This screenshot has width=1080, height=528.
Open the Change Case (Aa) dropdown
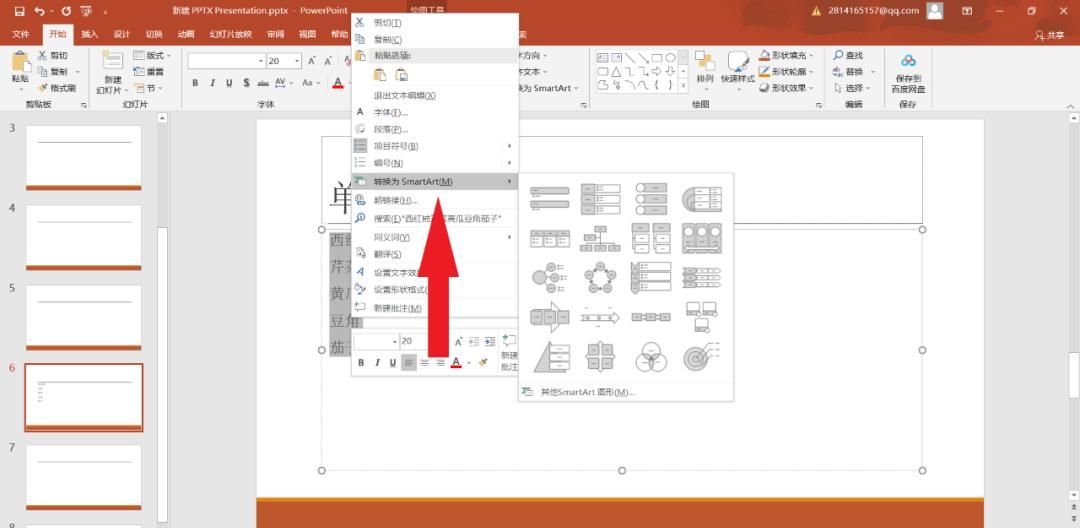311,83
